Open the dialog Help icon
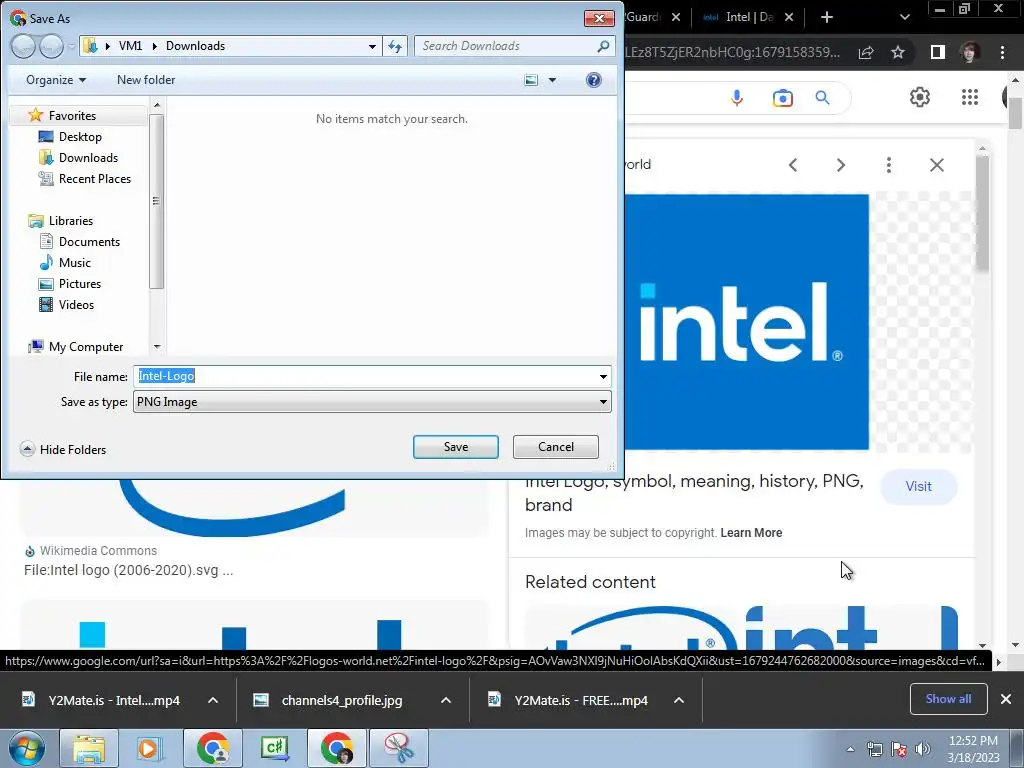1024x768 pixels. click(x=593, y=80)
